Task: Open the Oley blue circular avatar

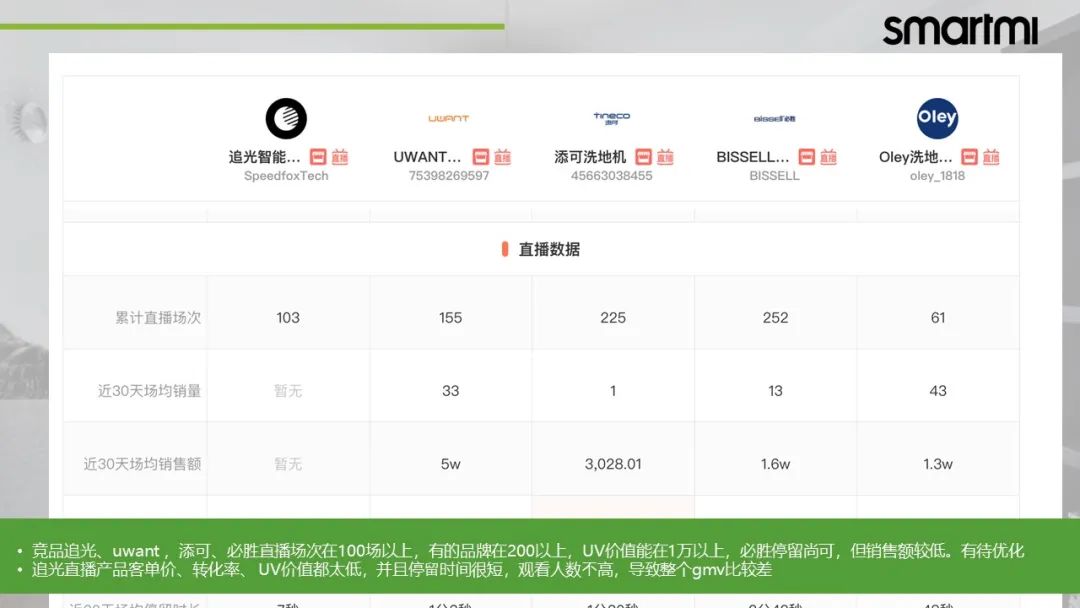Action: pyautogui.click(x=937, y=118)
